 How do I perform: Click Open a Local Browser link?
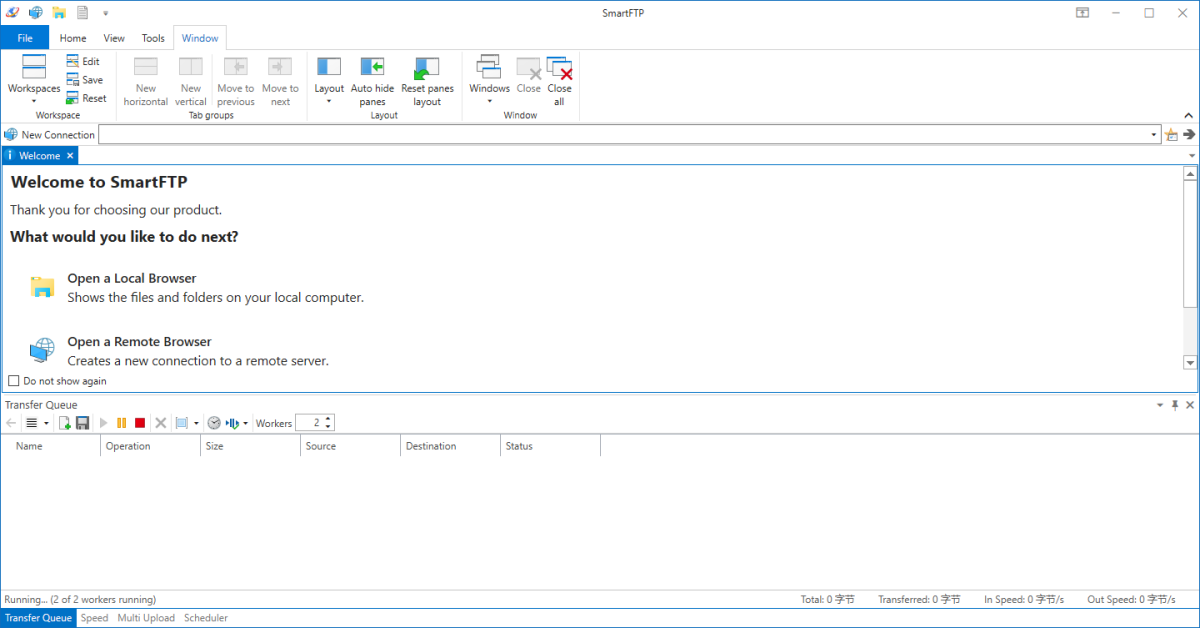click(x=131, y=278)
